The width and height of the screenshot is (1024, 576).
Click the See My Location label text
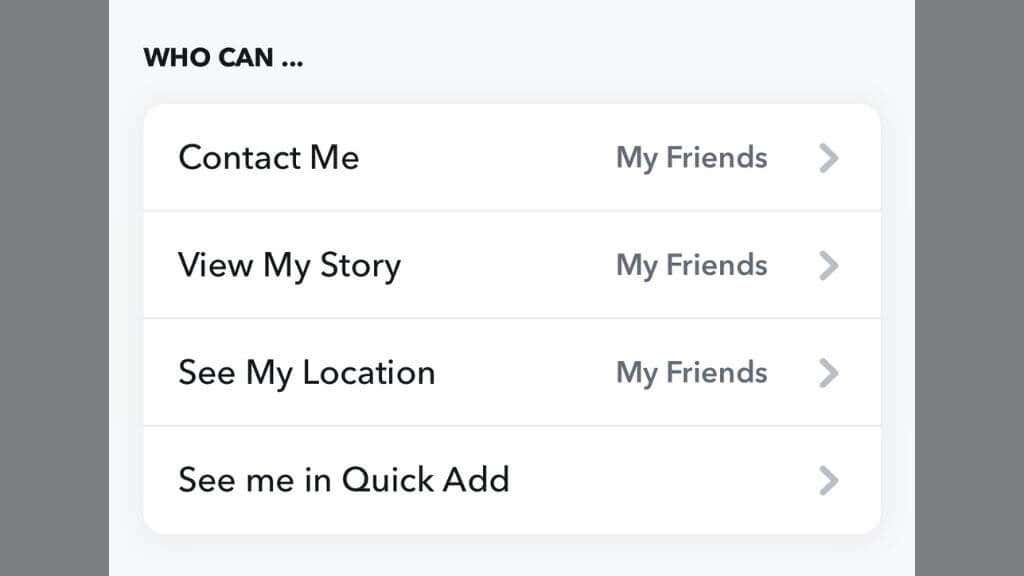306,372
